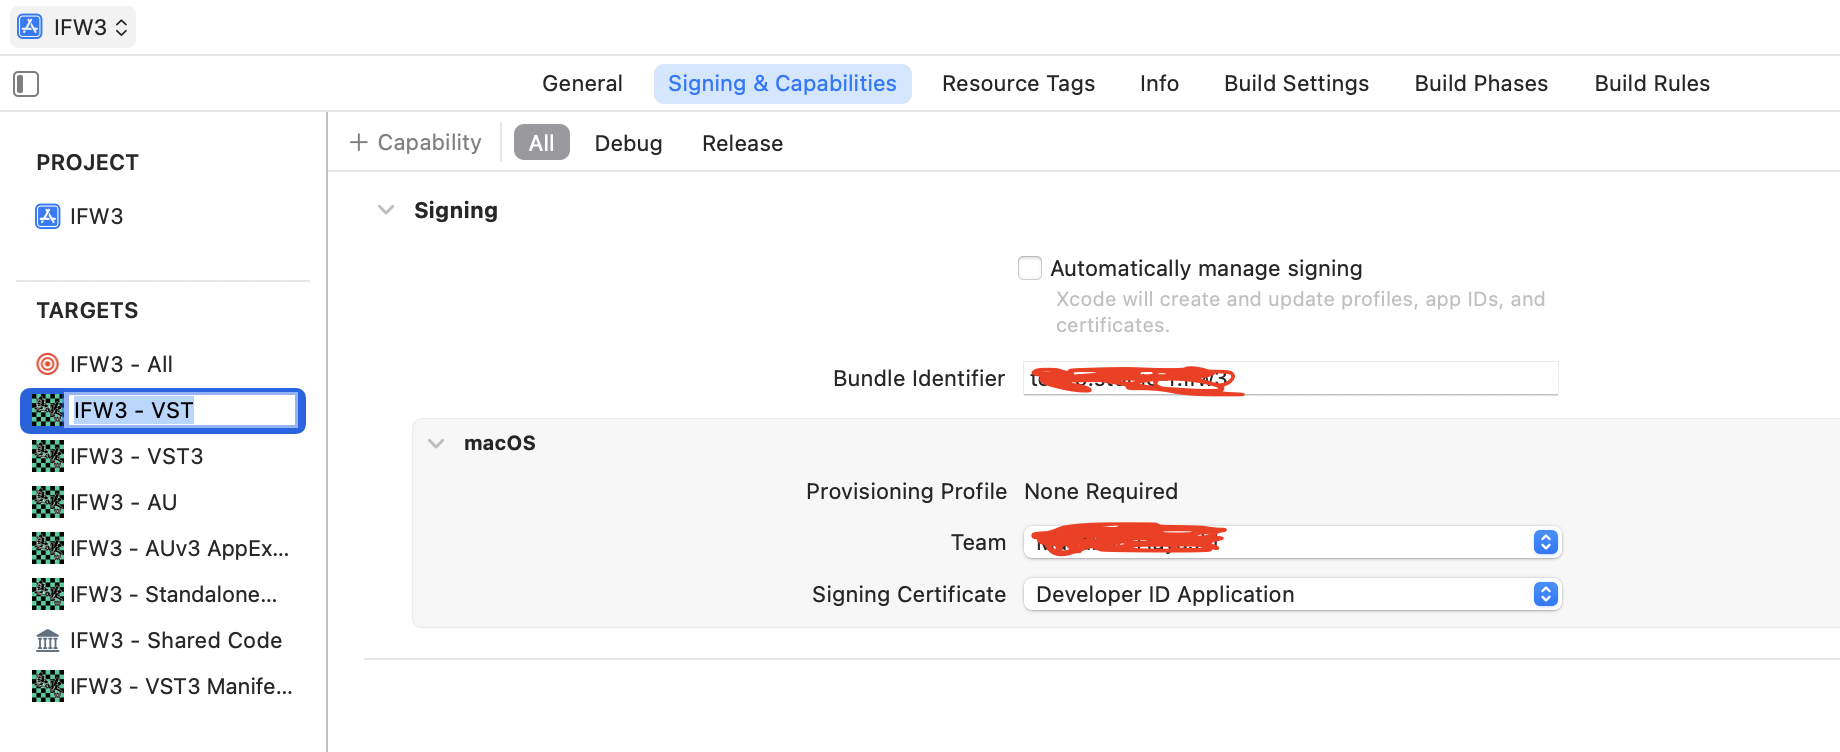Show Release configuration capabilities
The image size is (1840, 752).
pyautogui.click(x=742, y=143)
